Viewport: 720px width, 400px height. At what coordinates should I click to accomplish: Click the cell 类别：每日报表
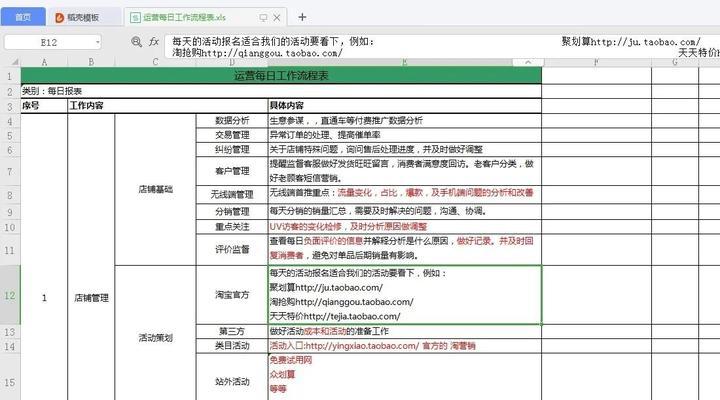tap(281, 91)
